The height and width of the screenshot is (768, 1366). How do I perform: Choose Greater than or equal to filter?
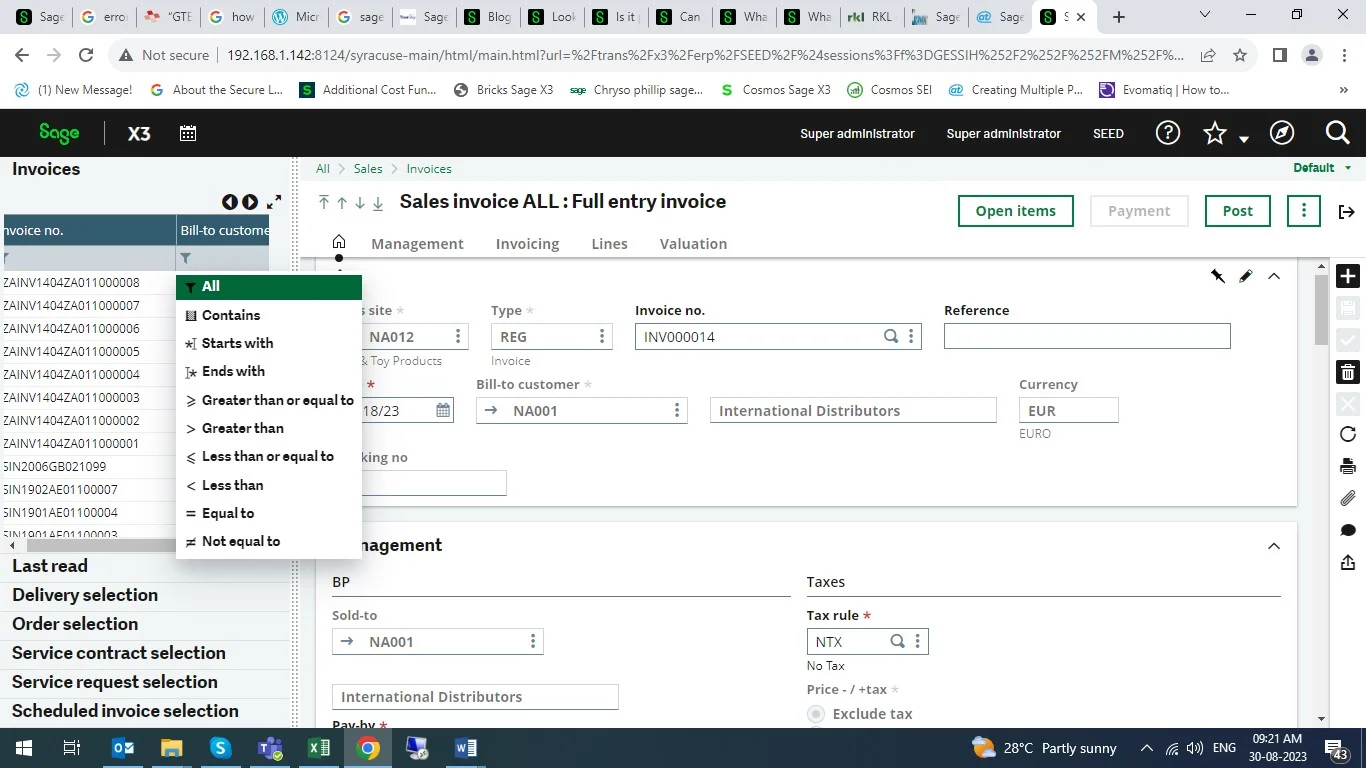click(268, 400)
